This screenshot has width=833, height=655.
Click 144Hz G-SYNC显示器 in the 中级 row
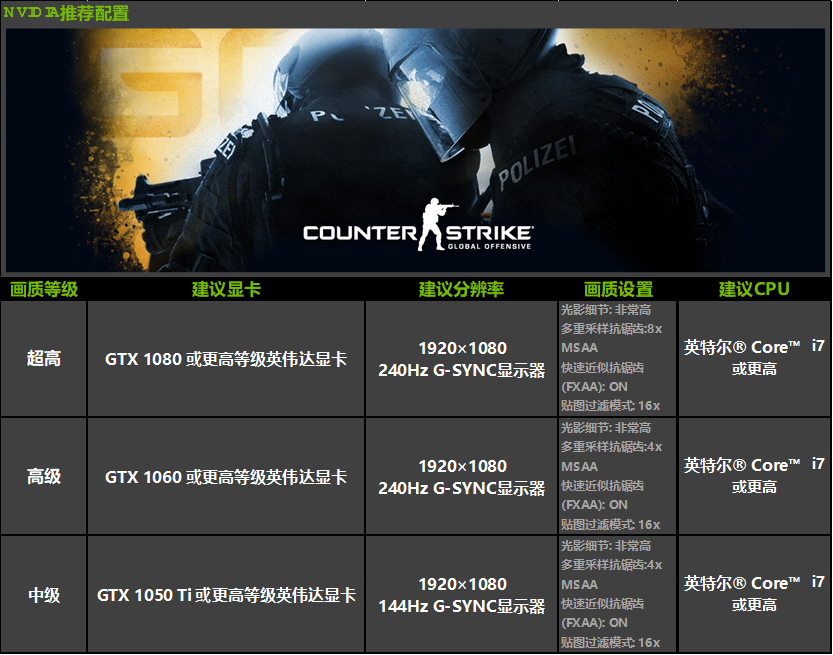pyautogui.click(x=462, y=606)
